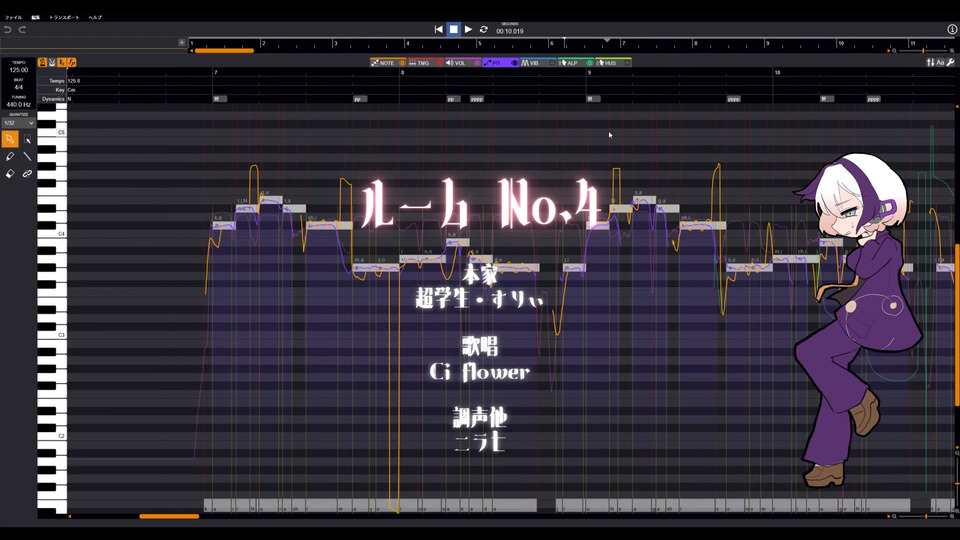960x540 pixels.
Task: Toggle HUS layer visibility box
Action: pyautogui.click(x=627, y=63)
